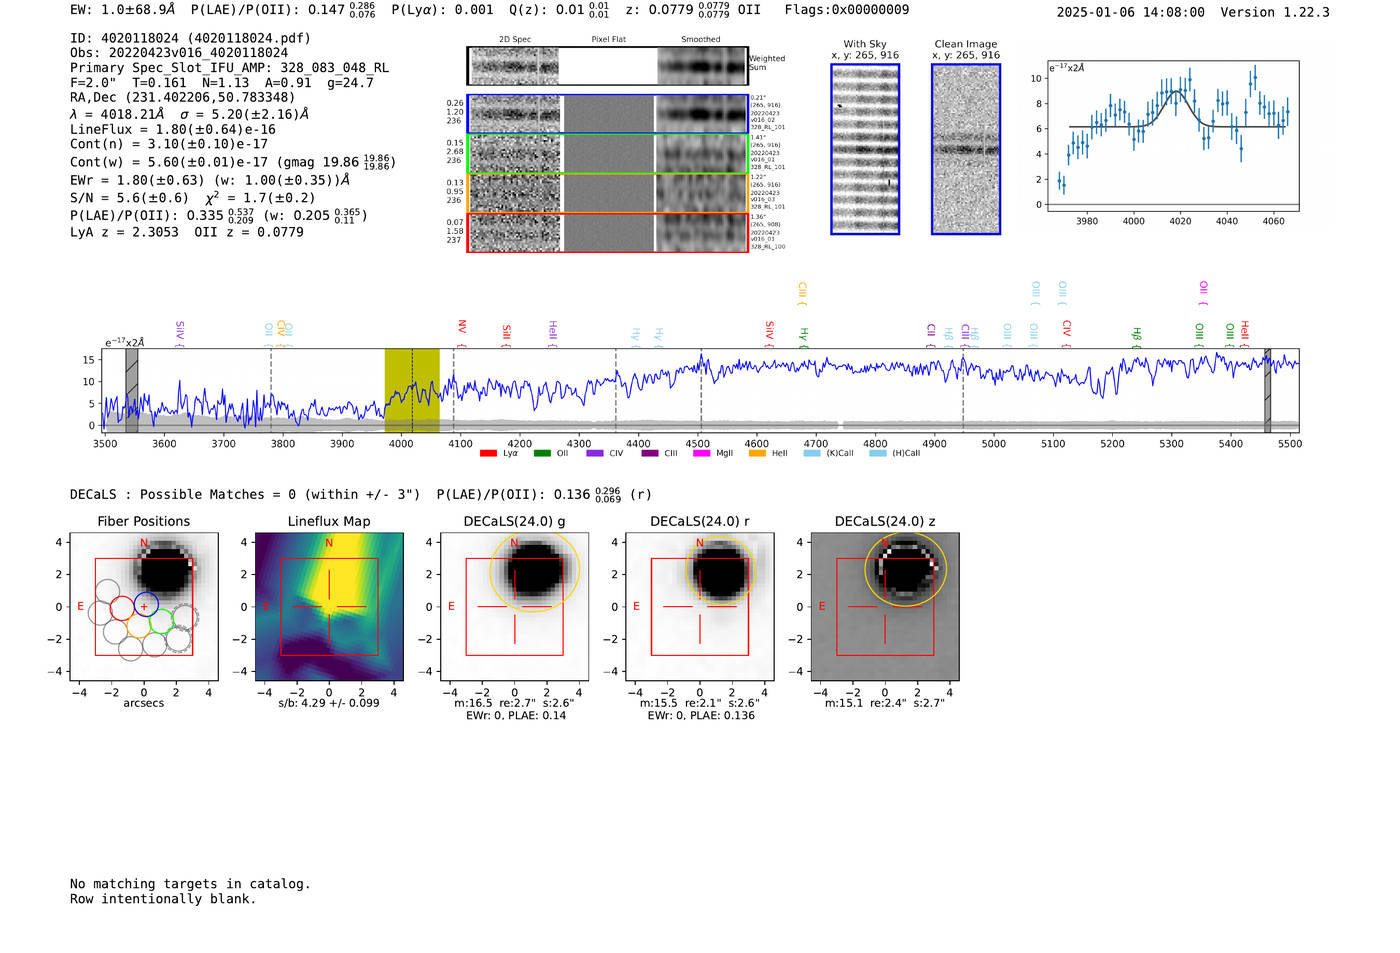The image size is (1400, 953).
Task: Open the Fiber Positions panel image
Action: pos(144,606)
